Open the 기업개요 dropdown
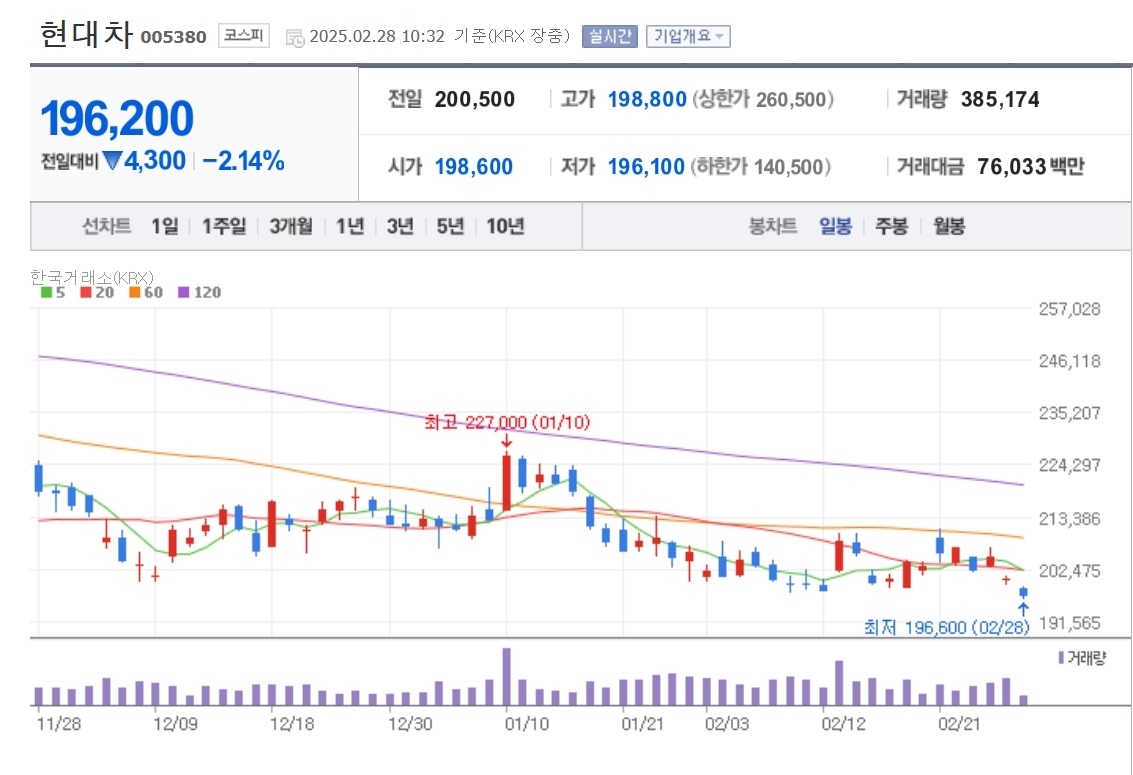The height and width of the screenshot is (775, 1133). click(x=688, y=36)
